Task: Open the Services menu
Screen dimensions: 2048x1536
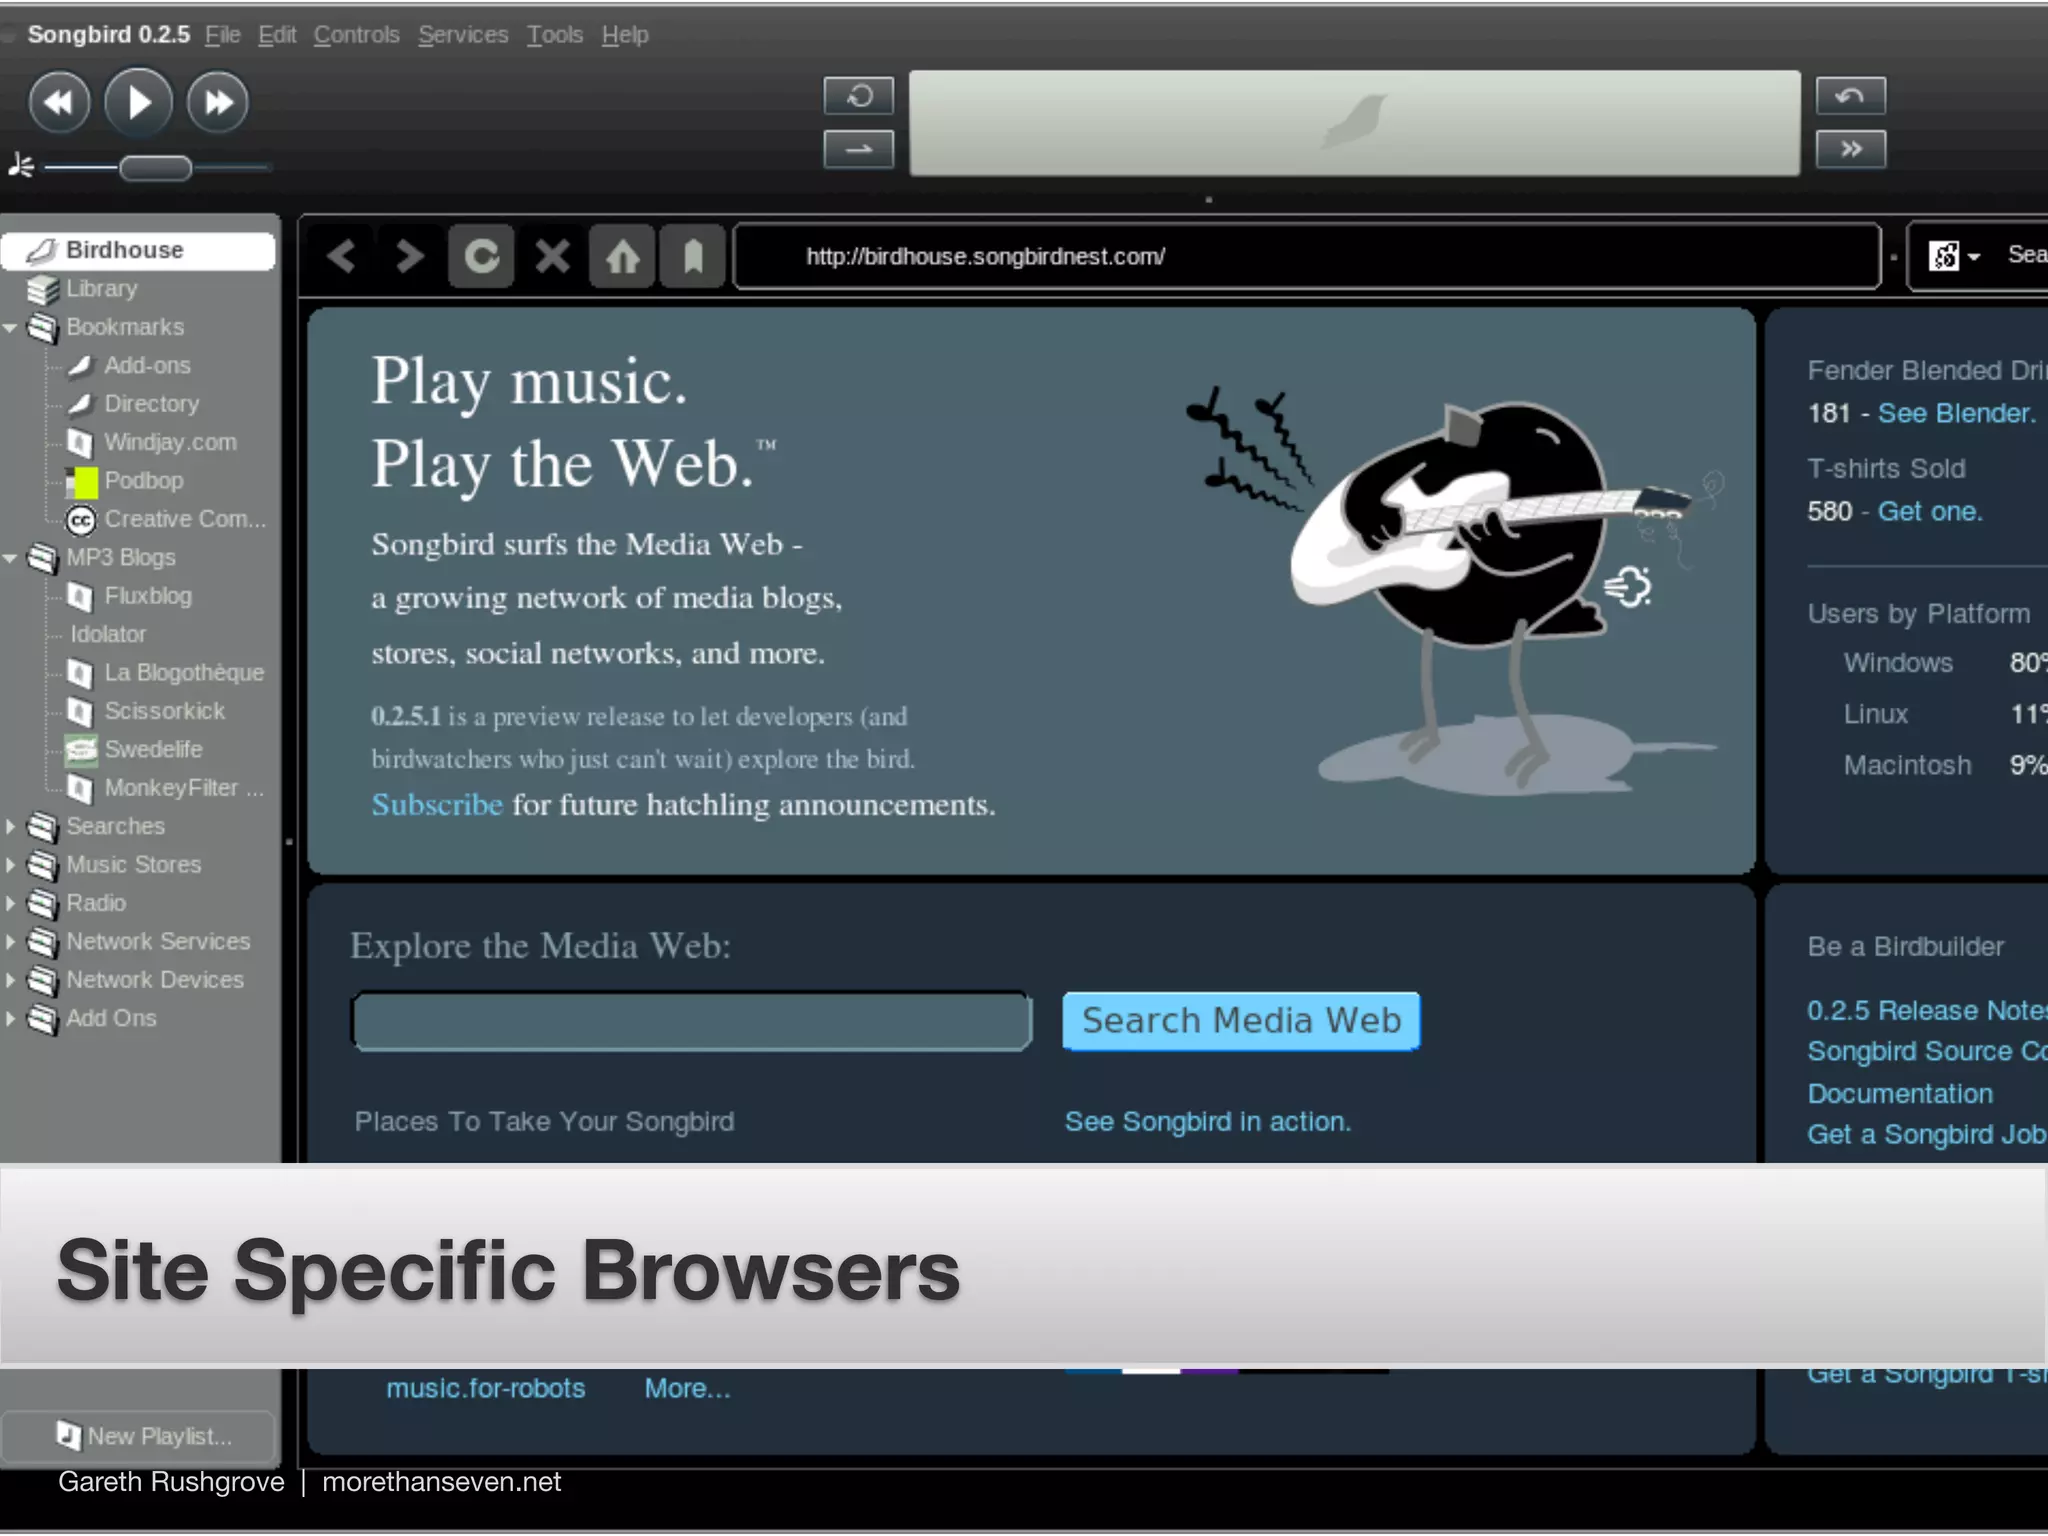Action: click(x=463, y=35)
